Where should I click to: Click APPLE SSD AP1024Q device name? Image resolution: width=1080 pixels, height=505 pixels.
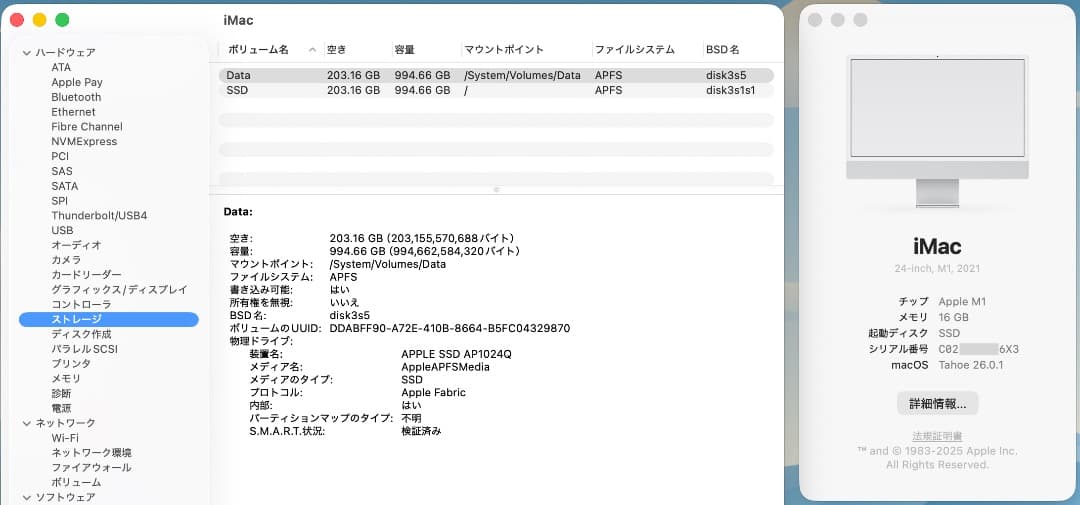(457, 354)
